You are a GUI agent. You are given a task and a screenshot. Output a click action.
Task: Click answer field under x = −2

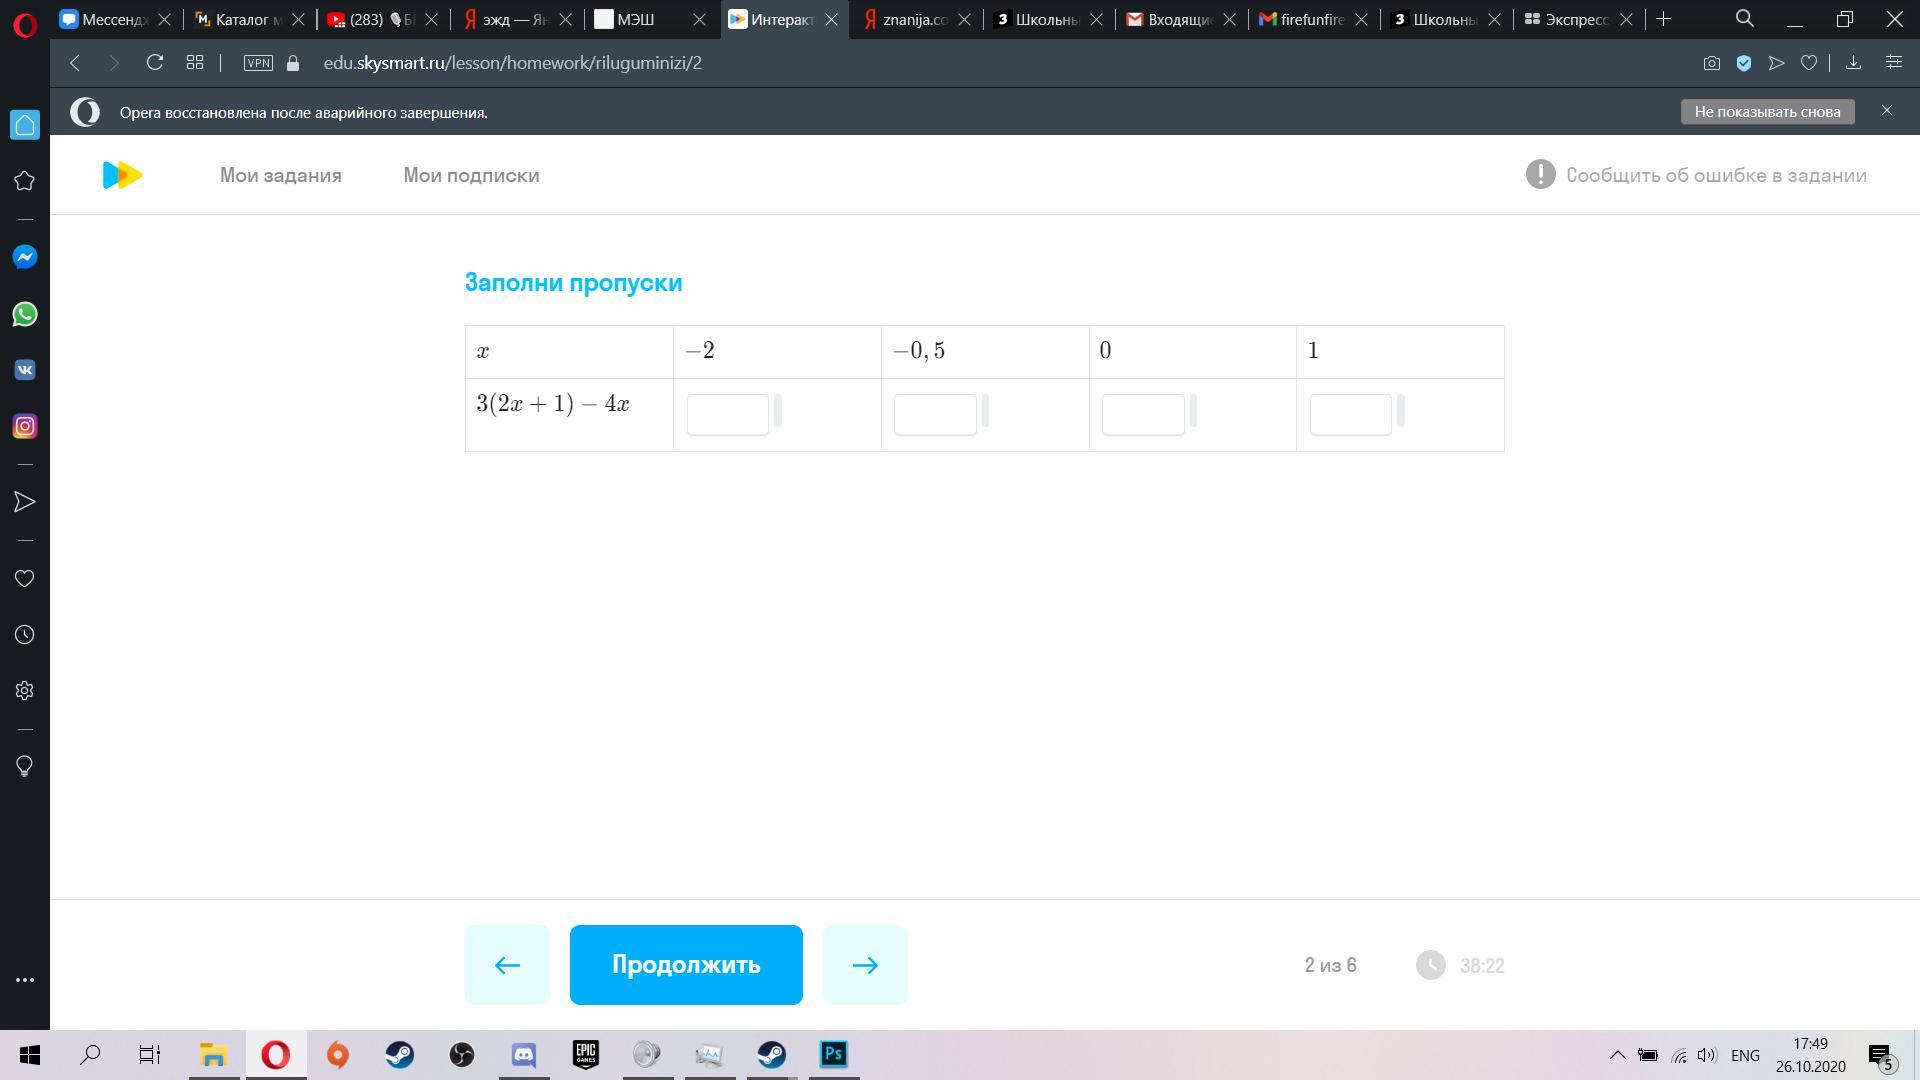tap(727, 414)
